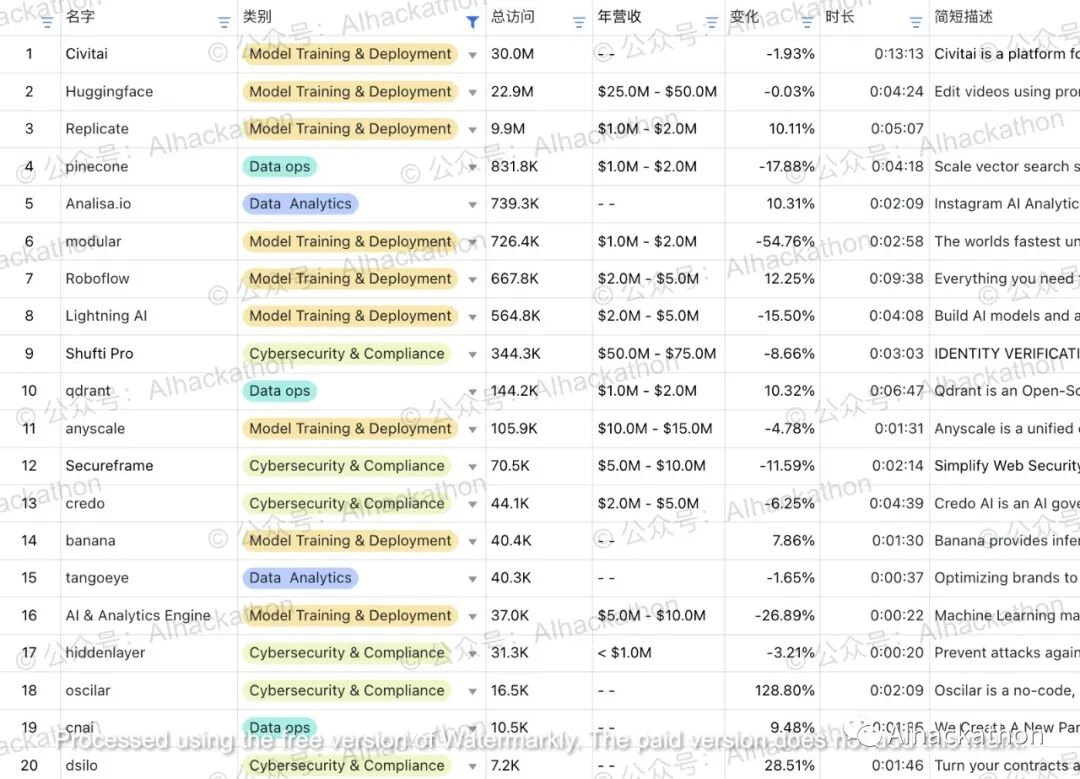Click the Roboflow name cell
The image size is (1080, 779).
coord(149,278)
